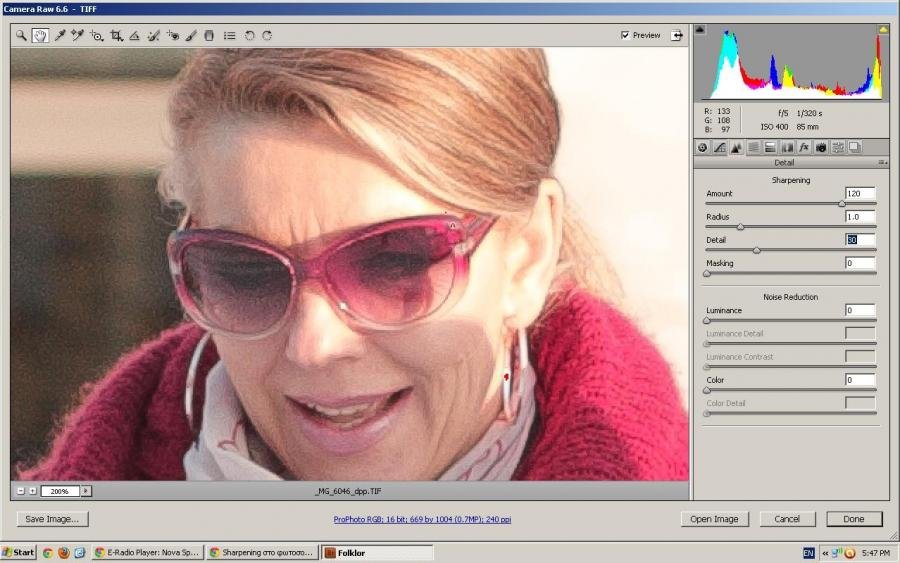Switch to the Tone Curve tab

click(x=719, y=147)
